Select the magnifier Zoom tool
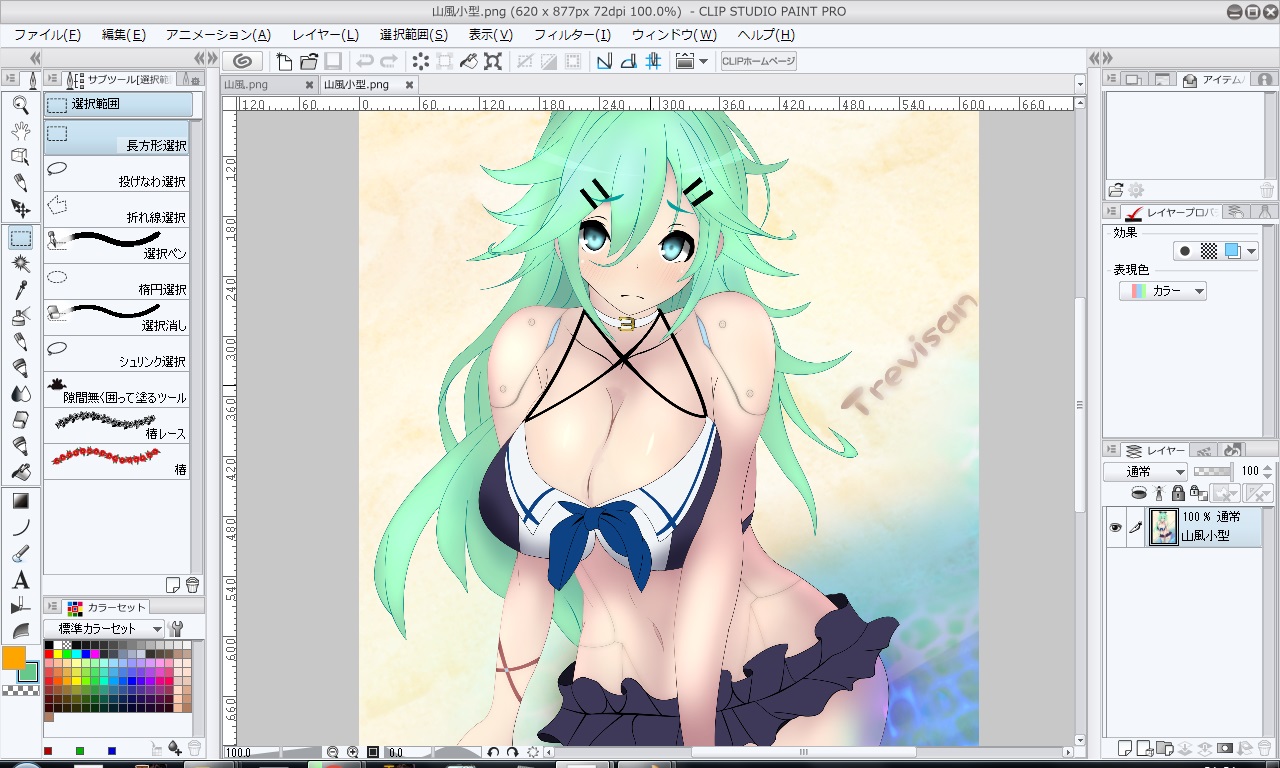1280x768 pixels. point(20,103)
